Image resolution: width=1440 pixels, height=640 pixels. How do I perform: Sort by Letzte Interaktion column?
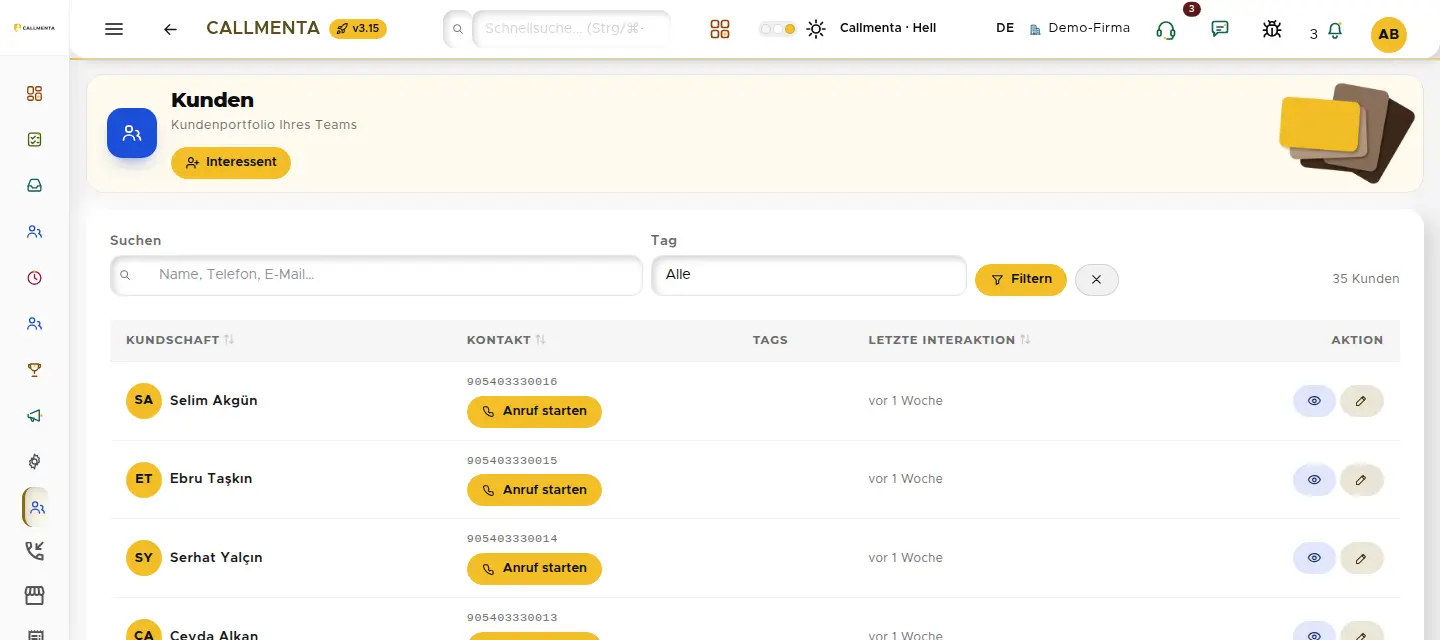pyautogui.click(x=949, y=340)
